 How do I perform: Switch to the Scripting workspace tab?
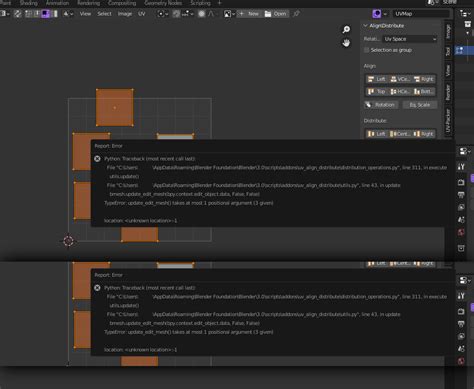coord(200,3)
